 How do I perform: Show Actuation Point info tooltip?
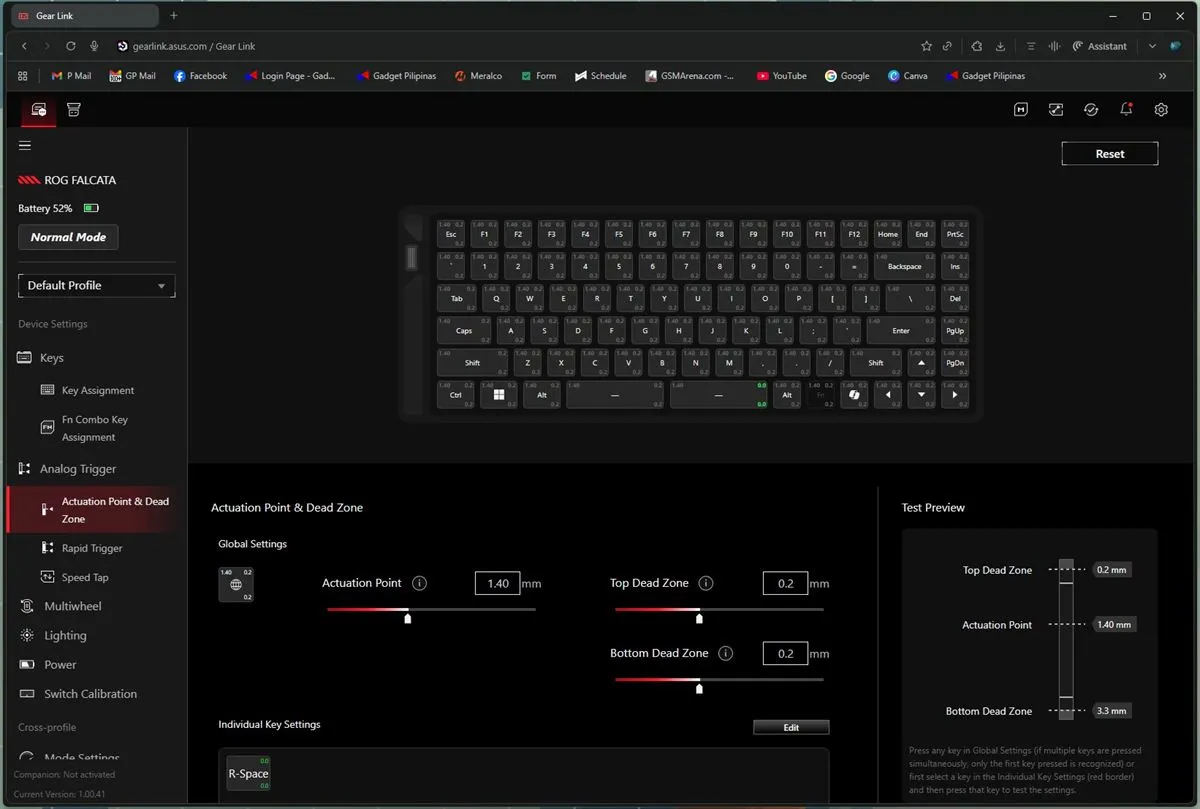[419, 583]
